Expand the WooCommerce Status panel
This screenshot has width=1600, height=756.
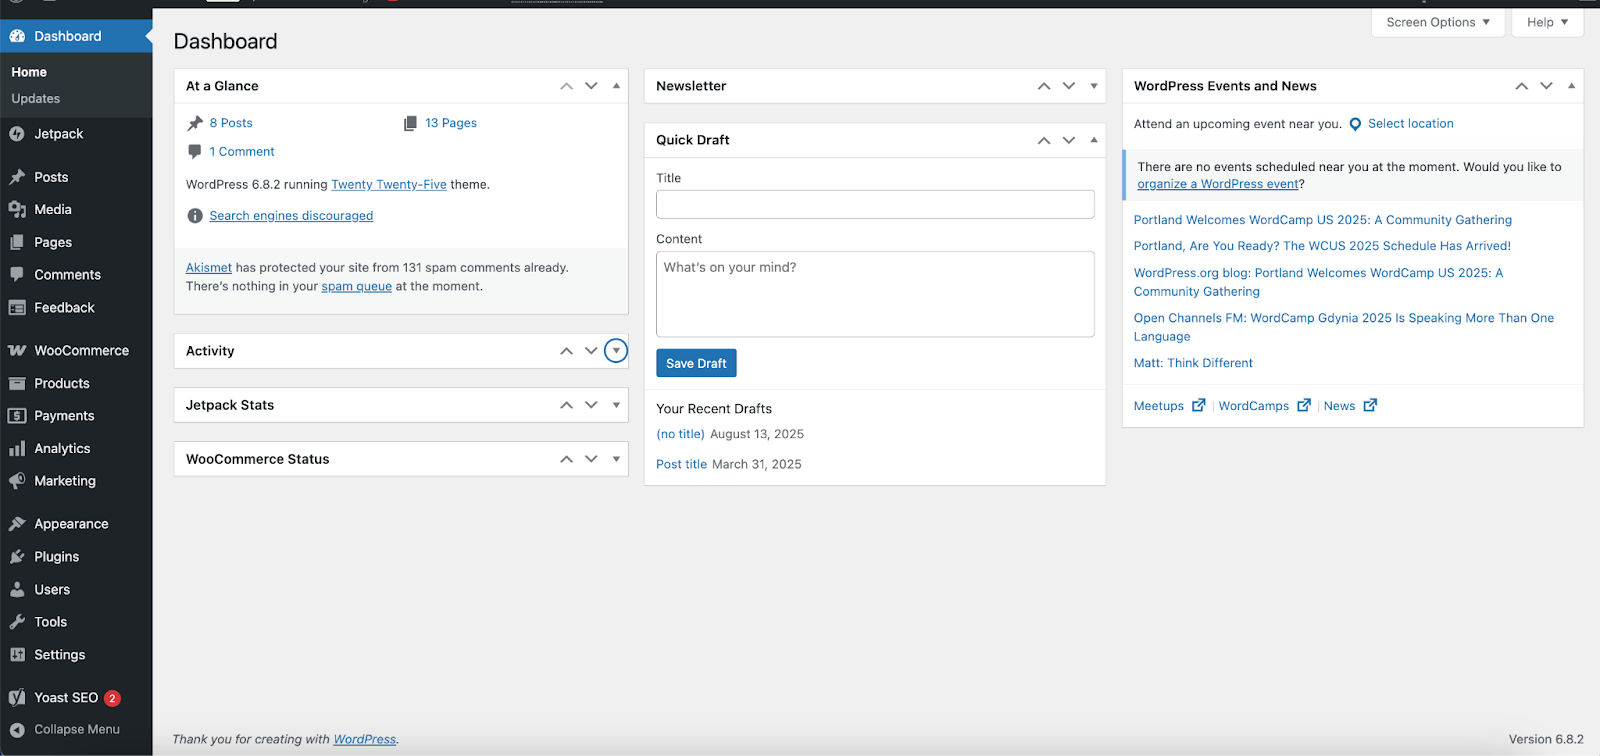point(616,459)
